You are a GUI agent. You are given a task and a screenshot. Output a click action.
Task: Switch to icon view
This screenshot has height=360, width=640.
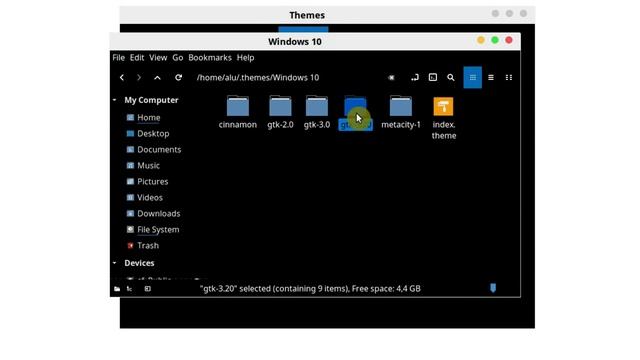coord(473,78)
